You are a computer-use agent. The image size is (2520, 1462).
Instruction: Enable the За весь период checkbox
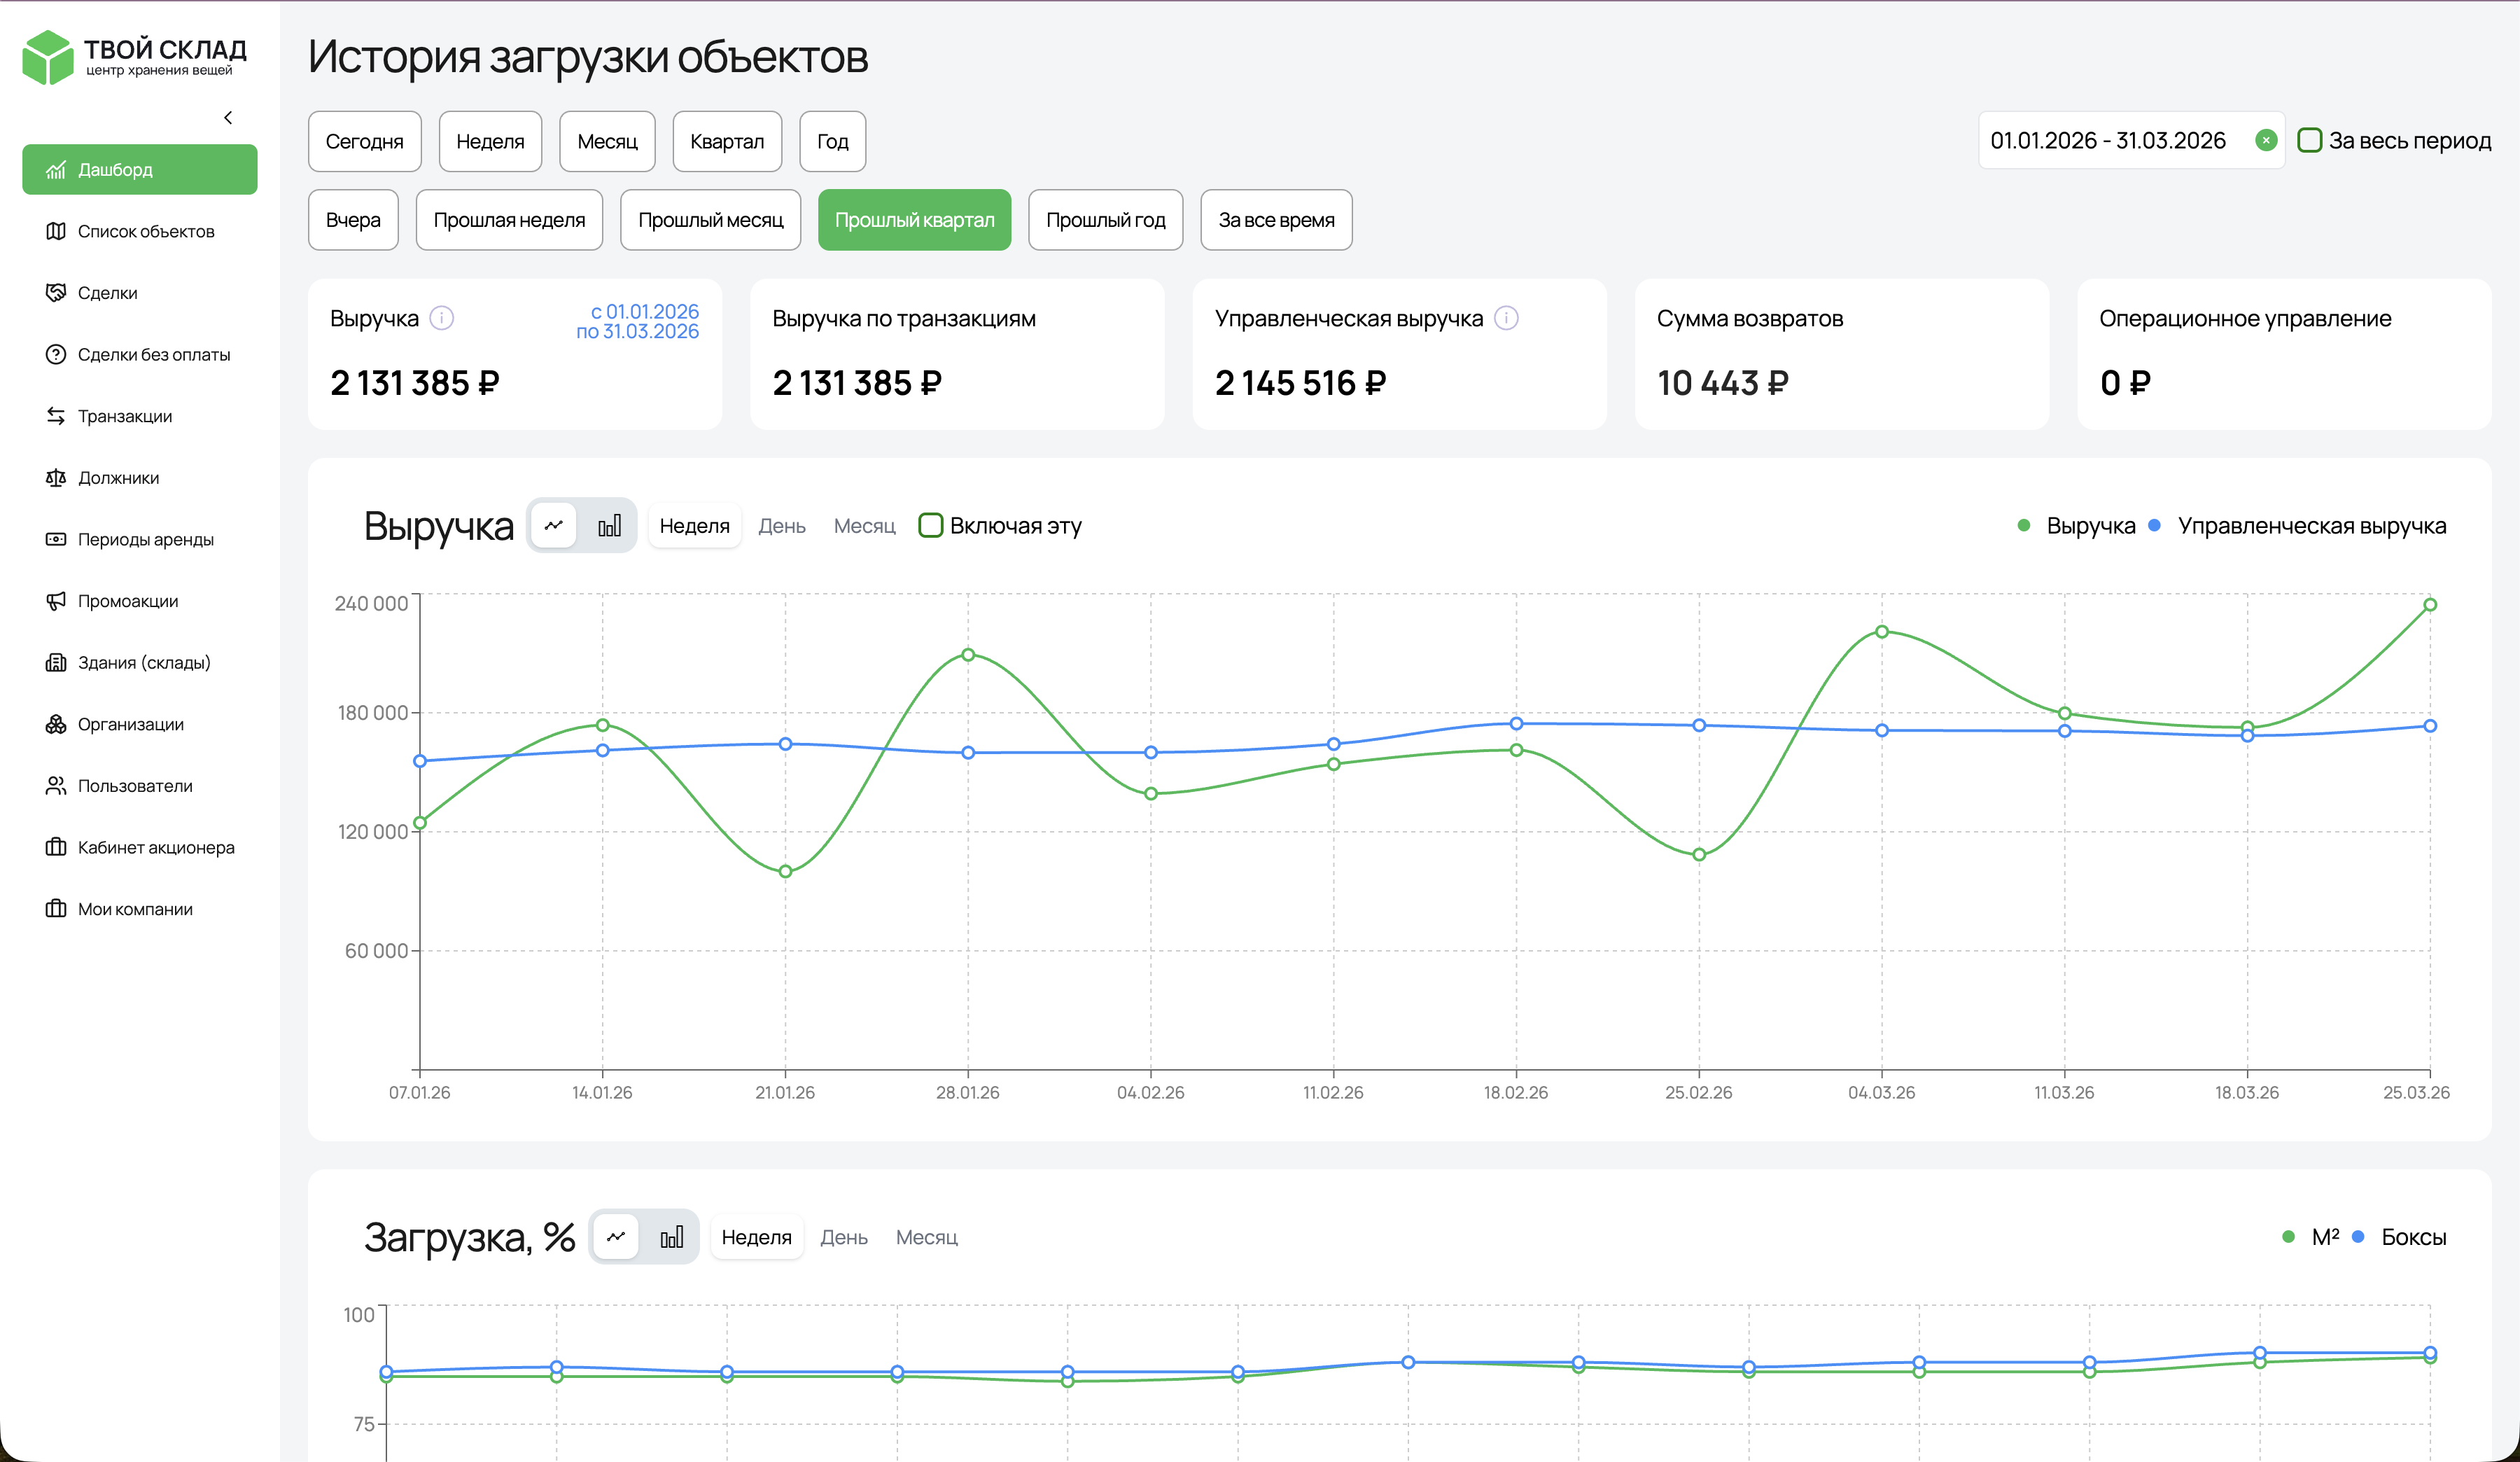point(2310,140)
